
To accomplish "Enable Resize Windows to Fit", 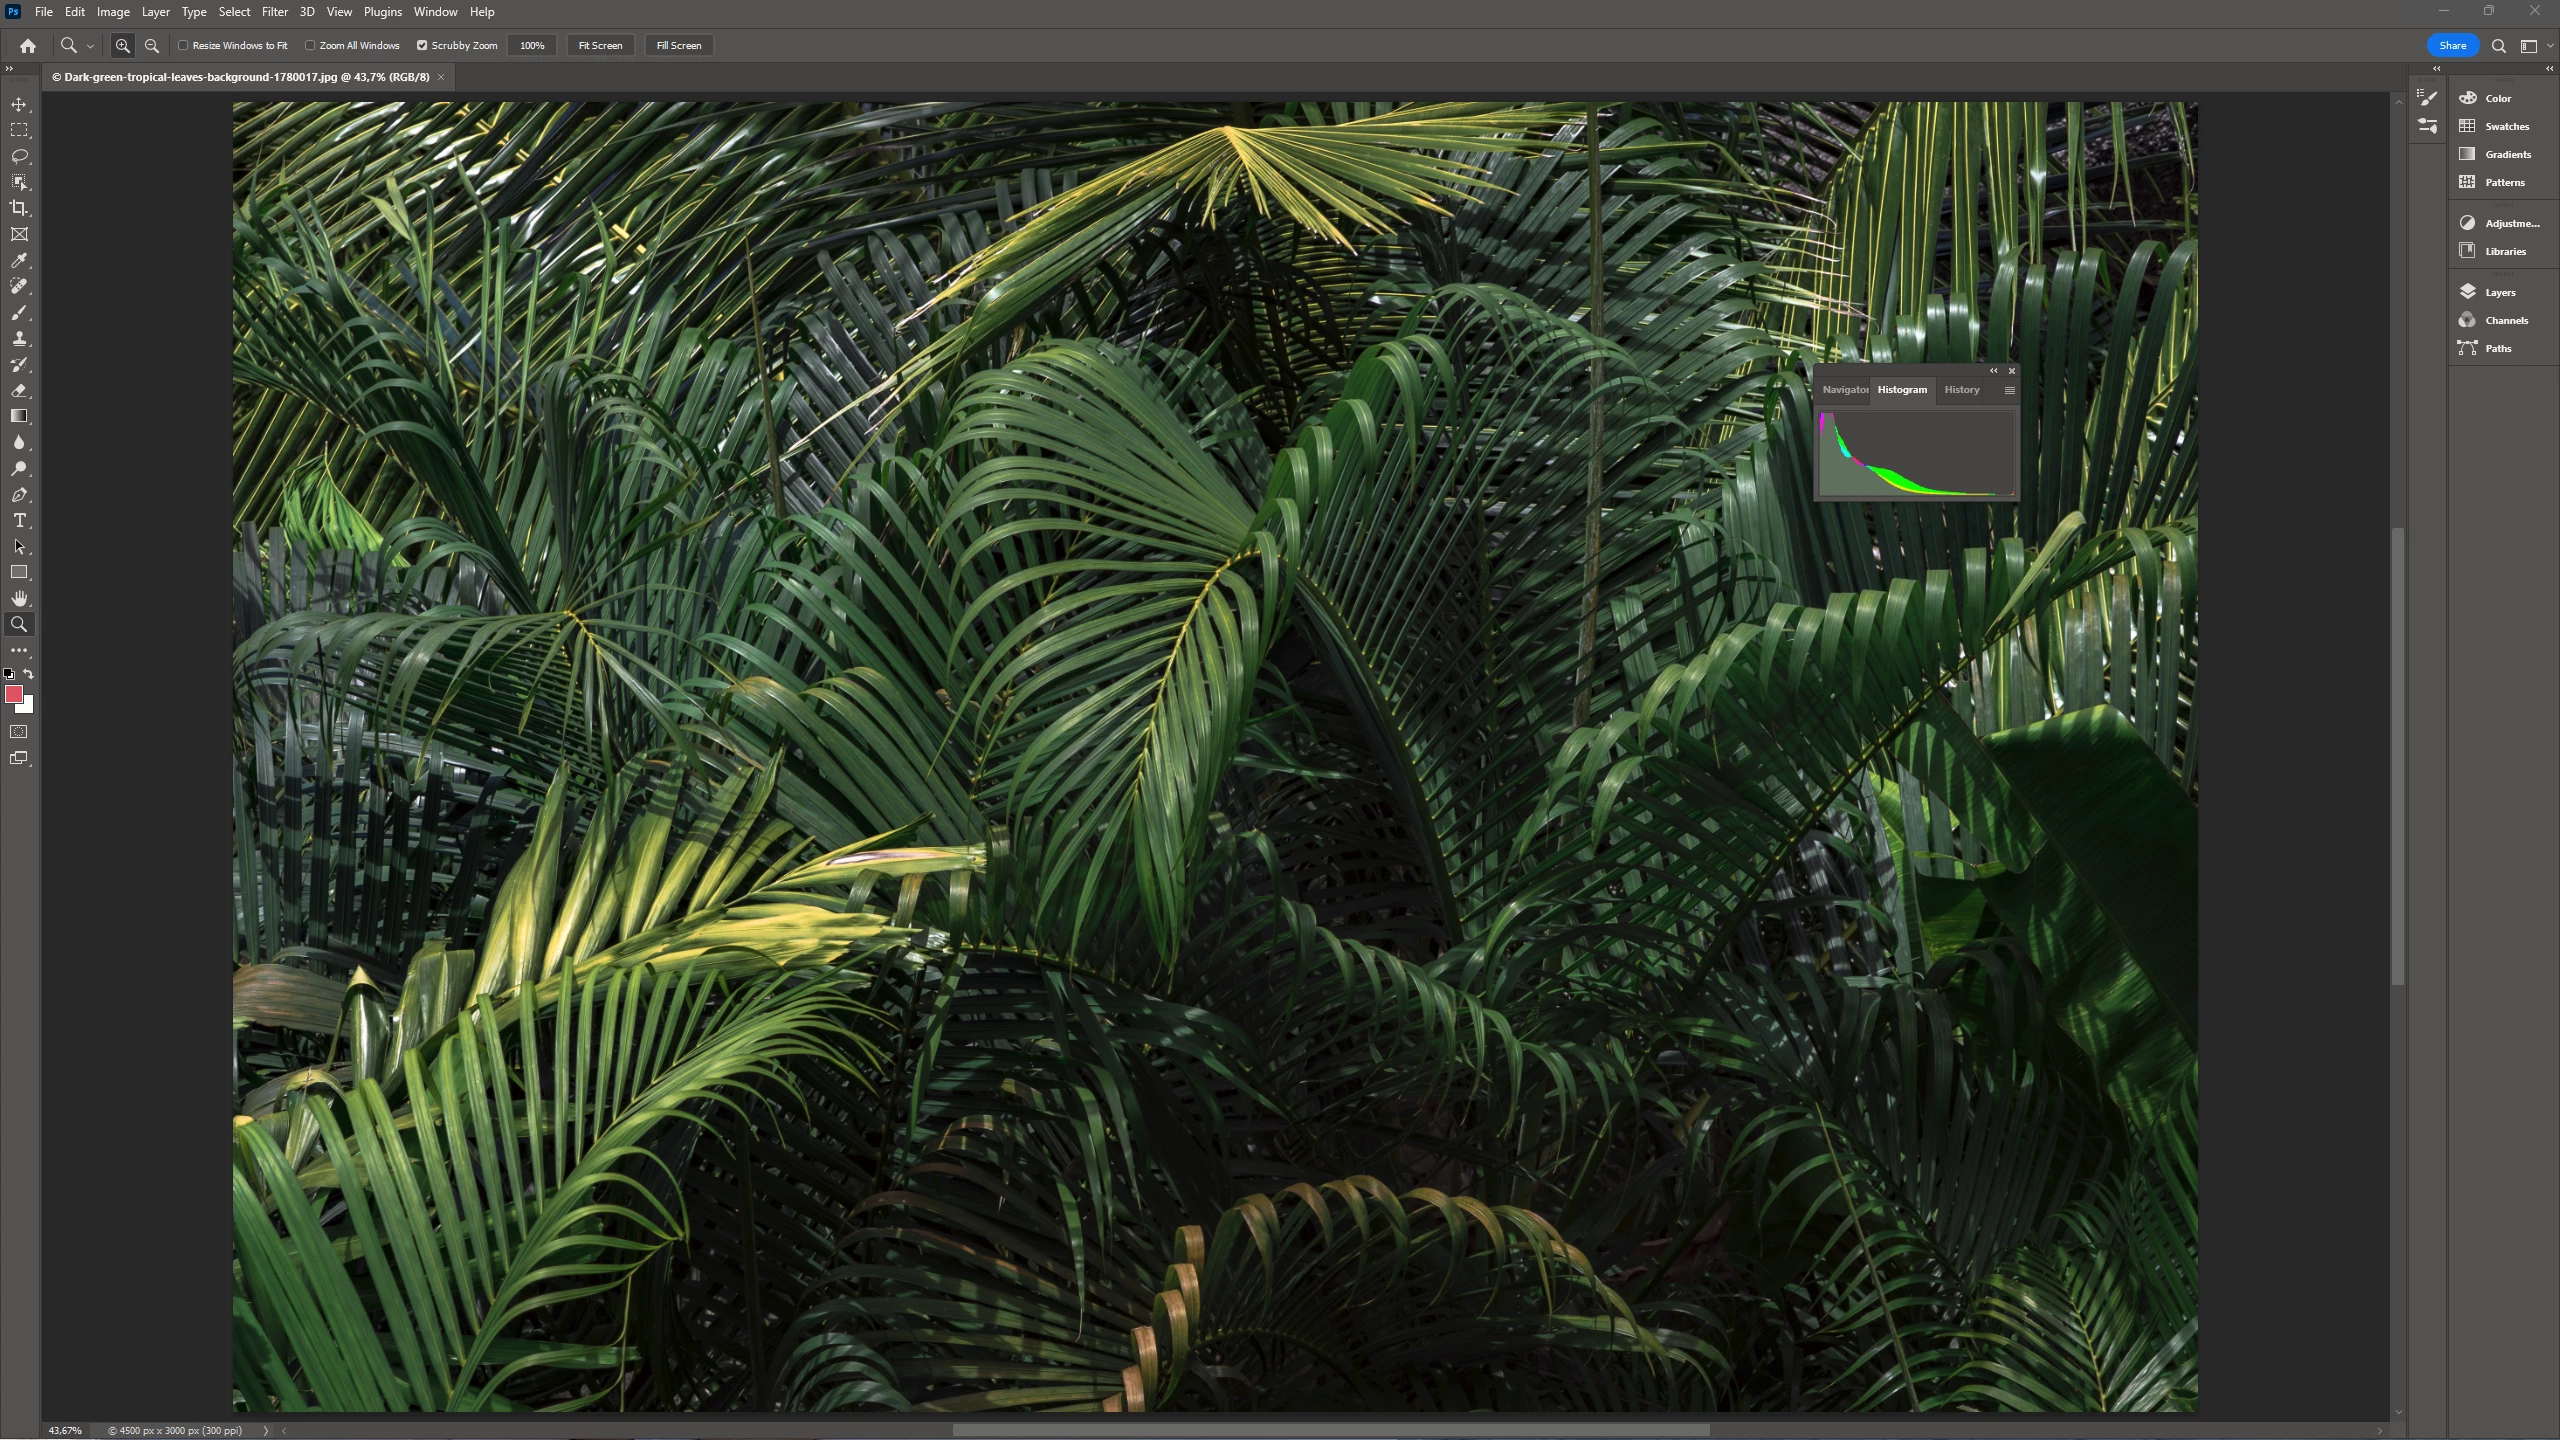I will click(x=184, y=45).
